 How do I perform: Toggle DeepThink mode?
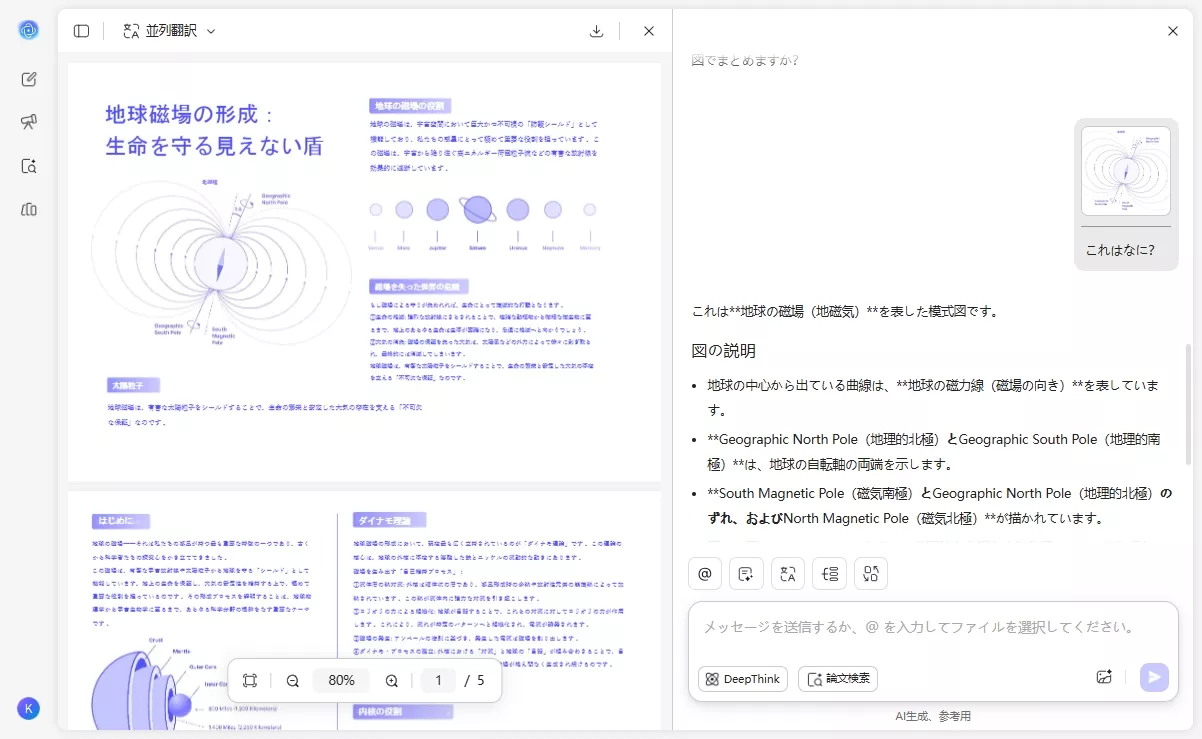(742, 679)
